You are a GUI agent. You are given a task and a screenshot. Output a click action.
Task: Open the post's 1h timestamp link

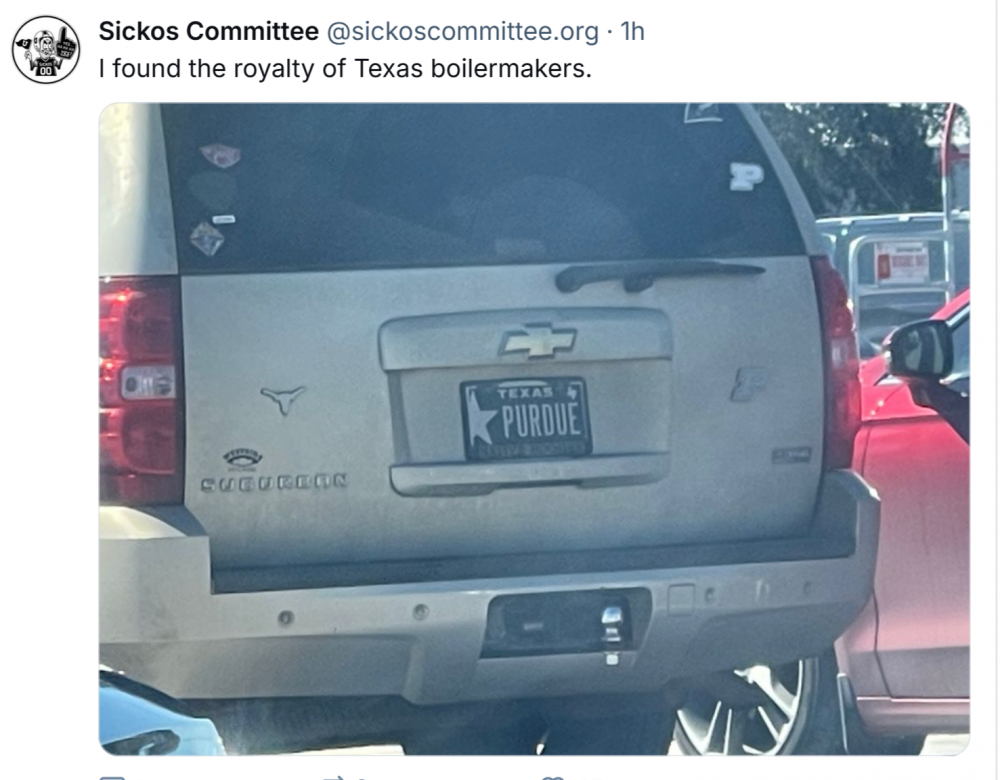pos(632,32)
